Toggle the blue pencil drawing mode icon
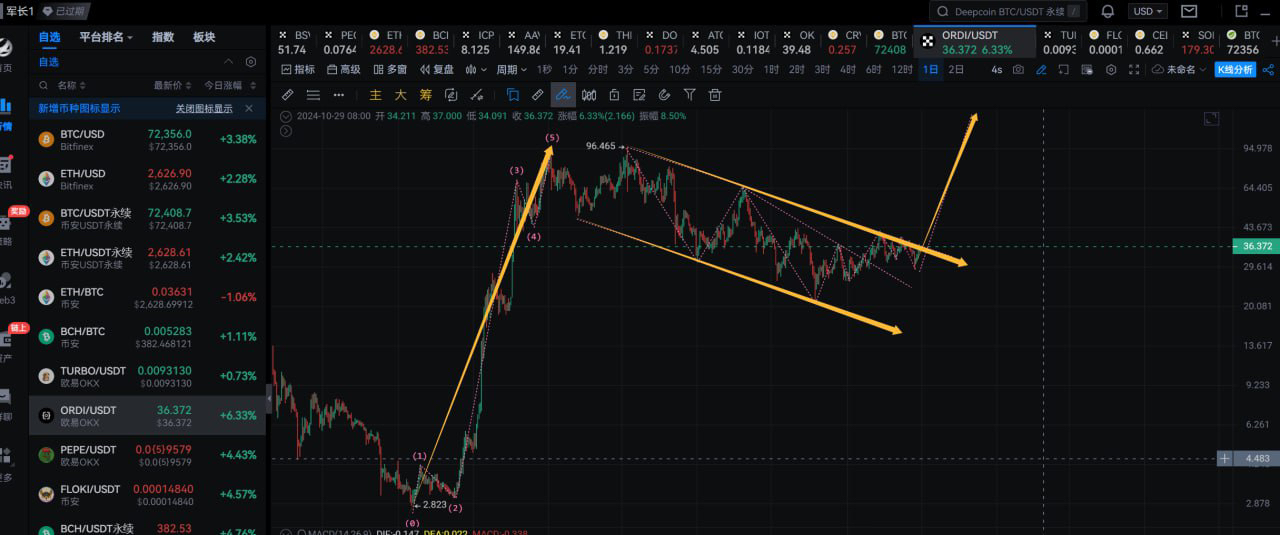This screenshot has height=535, width=1280. [x=1041, y=70]
